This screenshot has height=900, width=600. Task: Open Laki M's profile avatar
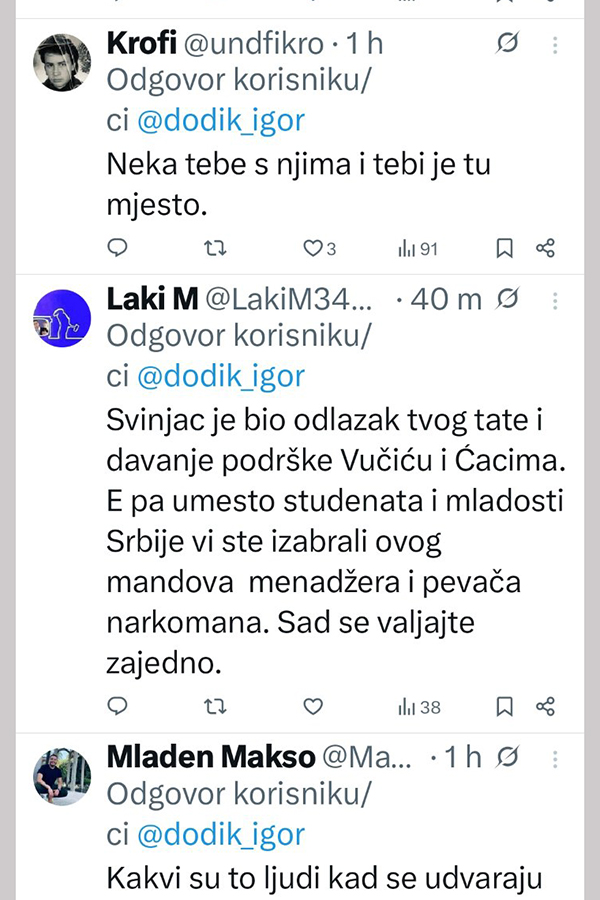[62, 318]
